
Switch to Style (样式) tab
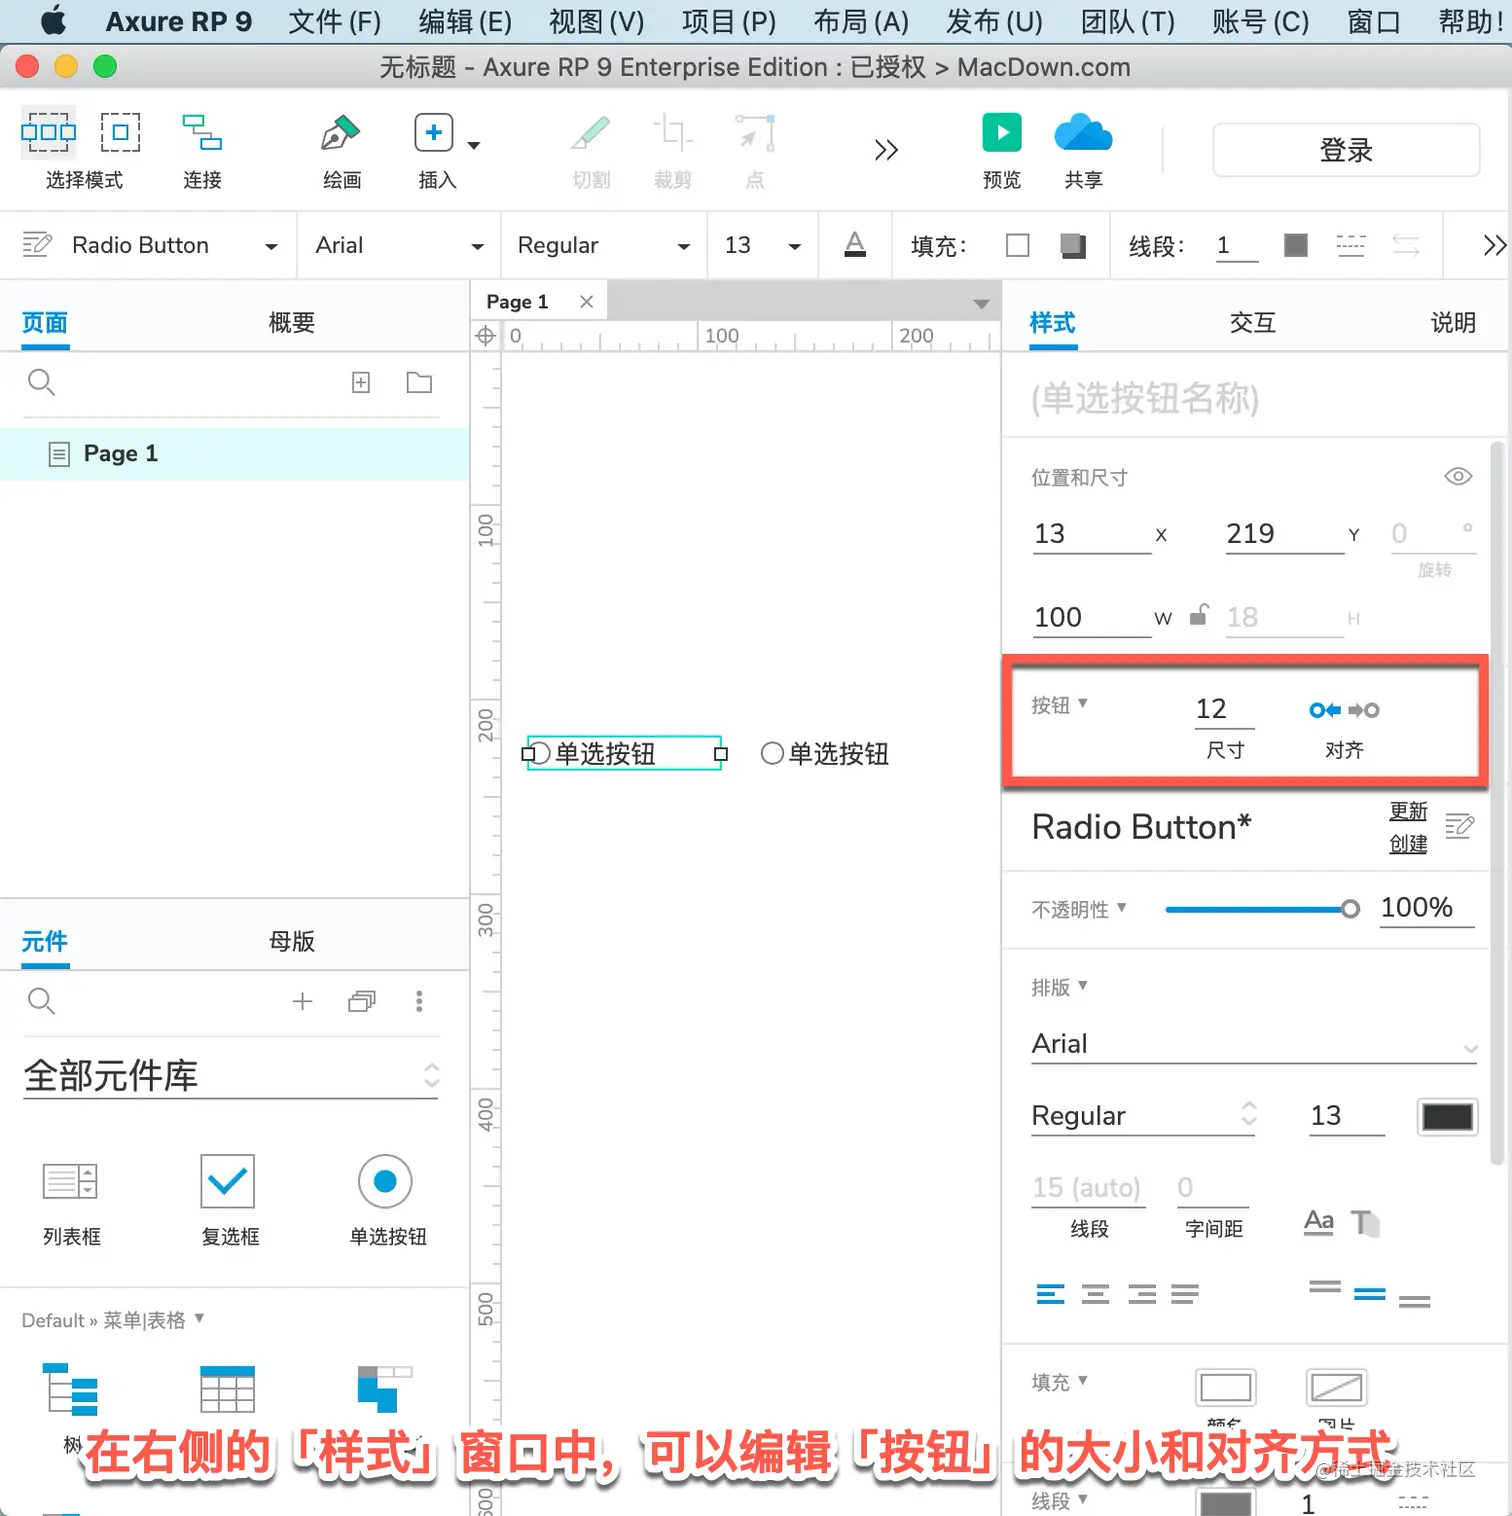(x=1053, y=323)
